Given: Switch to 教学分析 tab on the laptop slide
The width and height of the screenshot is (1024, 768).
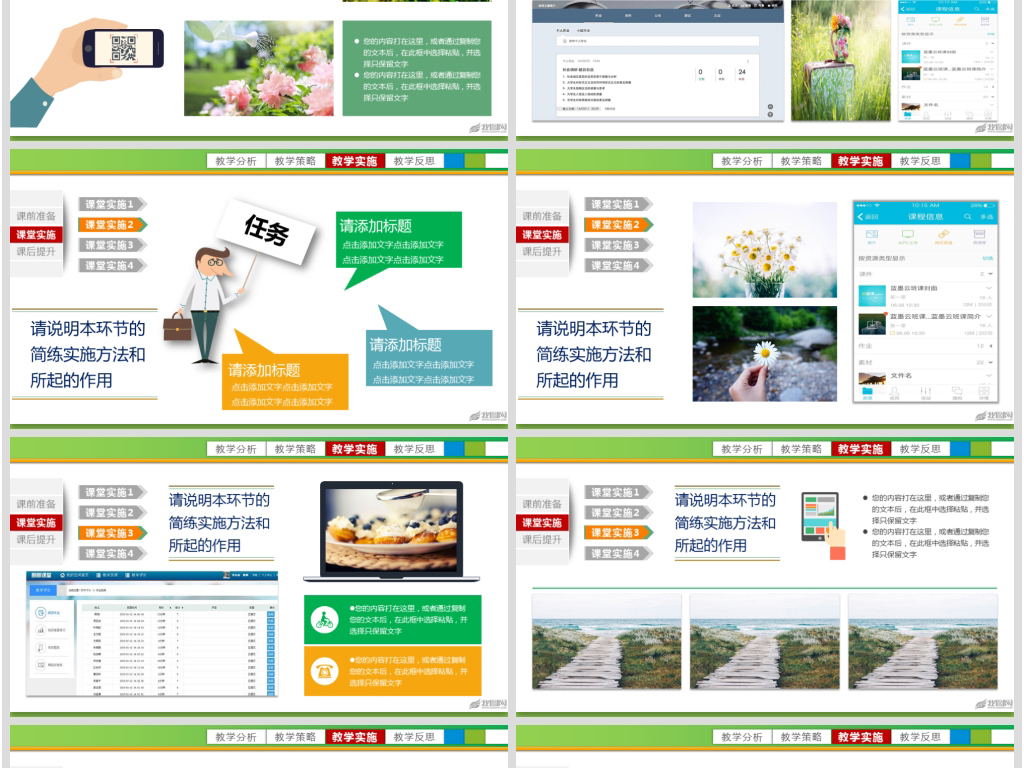Looking at the screenshot, I should click(235, 449).
